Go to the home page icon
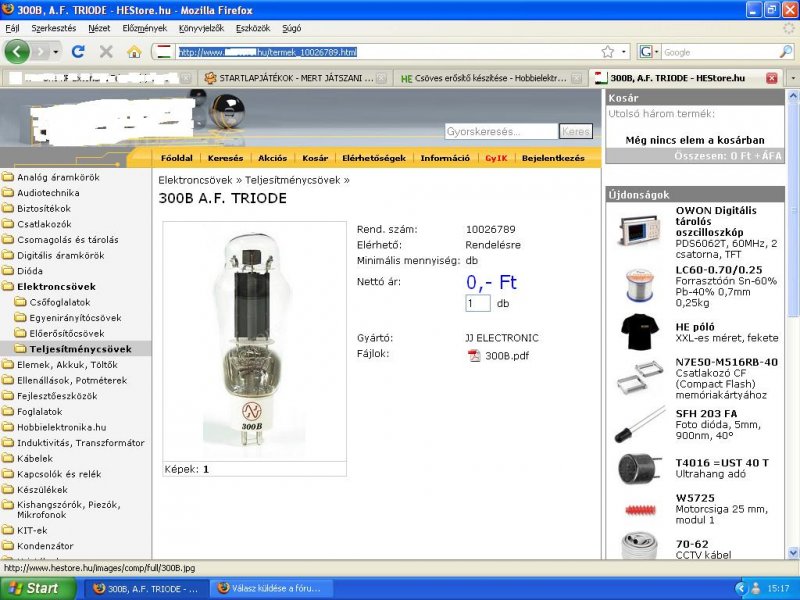The height and width of the screenshot is (600, 800). click(134, 52)
